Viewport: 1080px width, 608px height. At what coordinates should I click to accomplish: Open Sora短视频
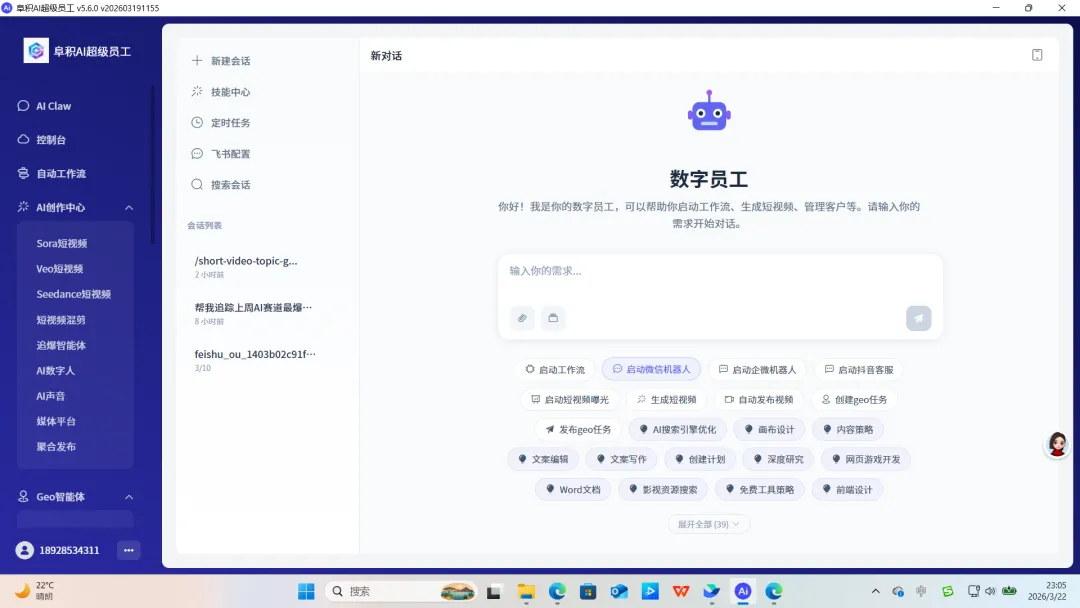62,243
